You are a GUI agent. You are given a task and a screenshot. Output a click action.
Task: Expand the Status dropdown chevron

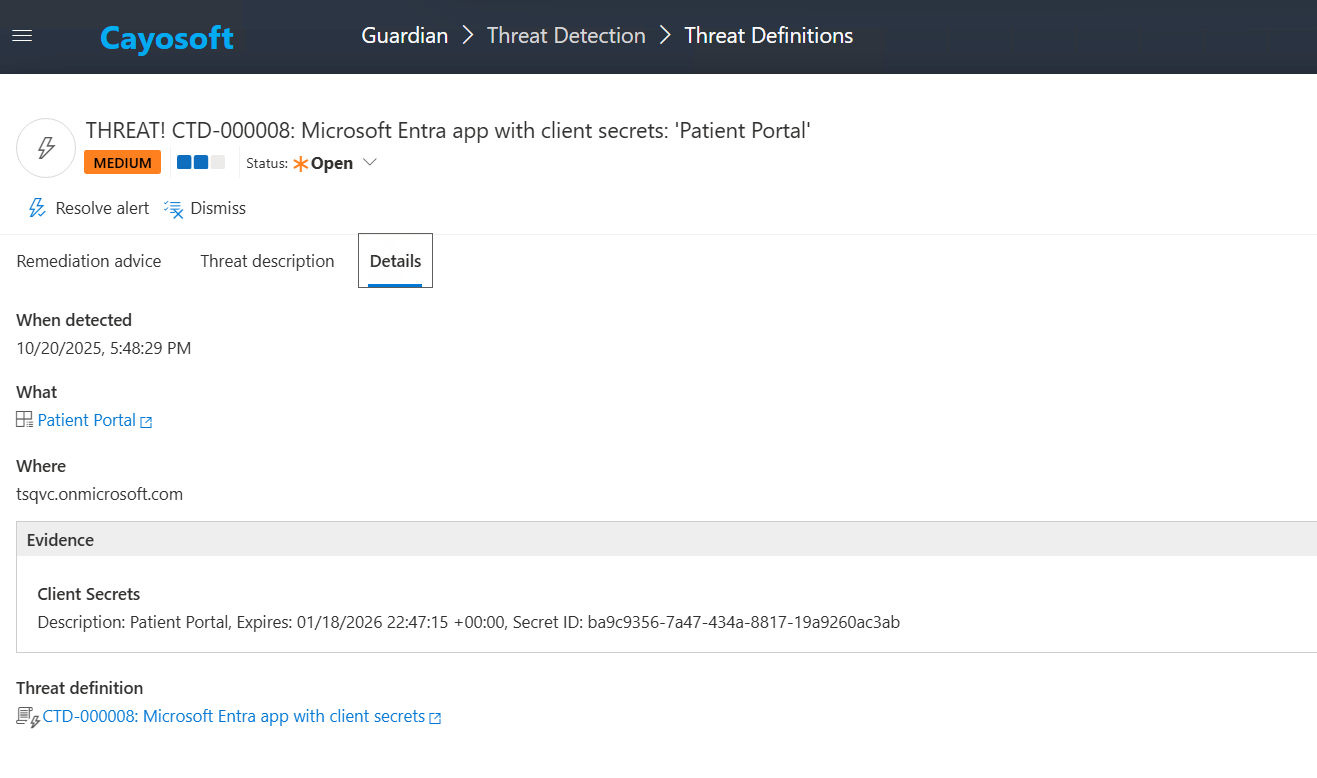click(x=369, y=163)
